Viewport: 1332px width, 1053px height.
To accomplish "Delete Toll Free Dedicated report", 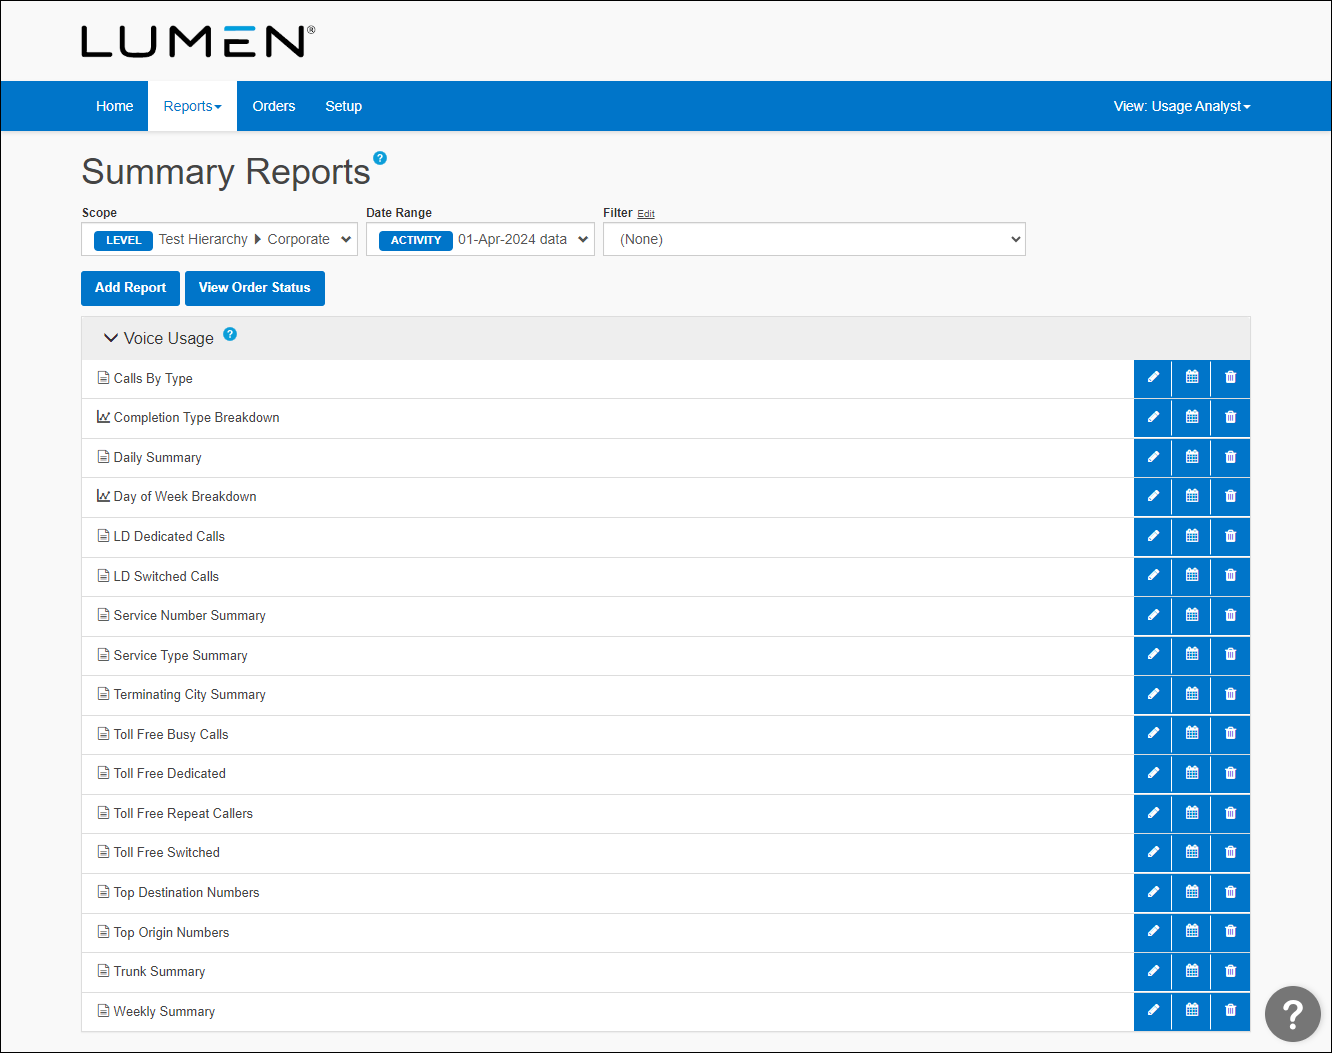I will (x=1231, y=773).
